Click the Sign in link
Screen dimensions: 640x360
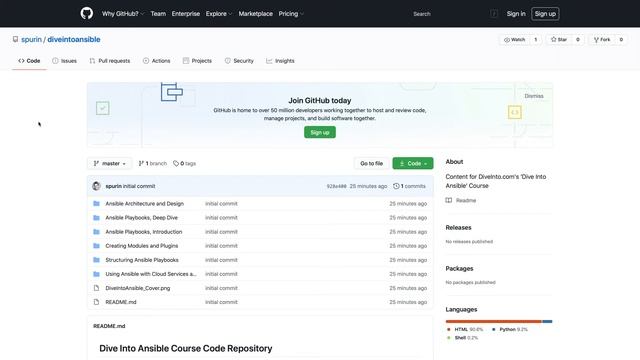516,13
